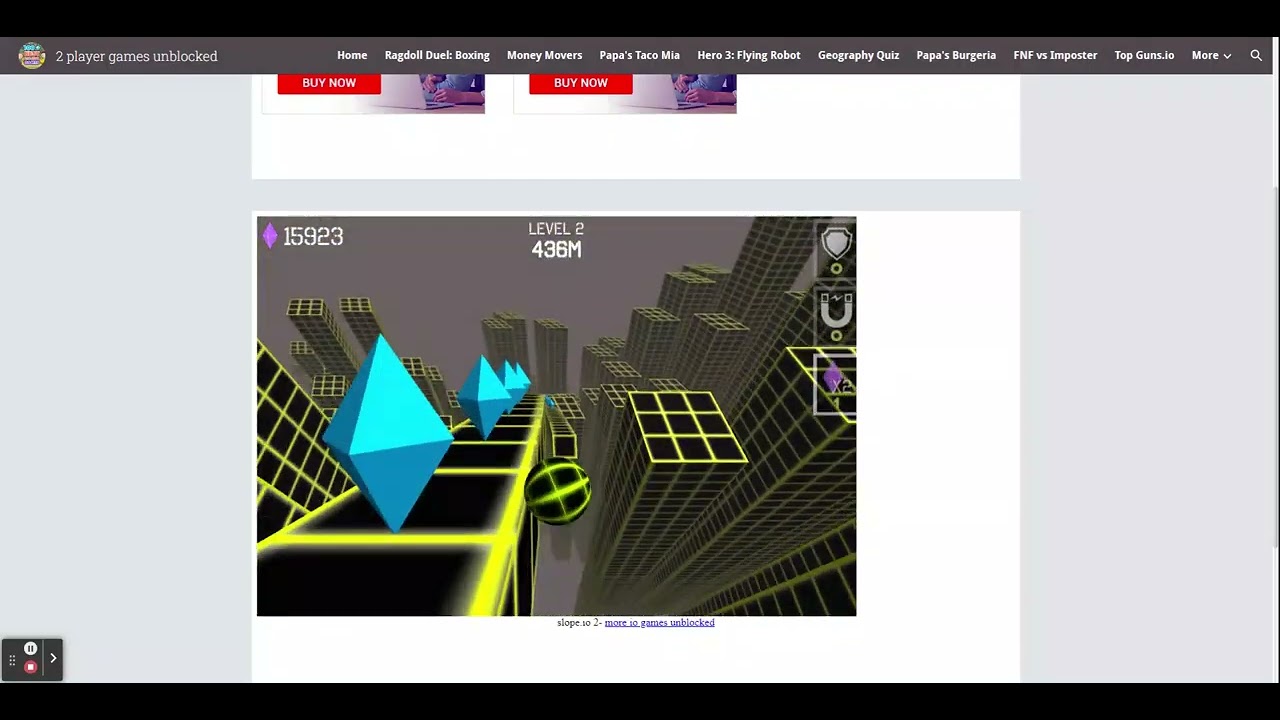Open Hero 3: Flying Robot page

pos(748,56)
